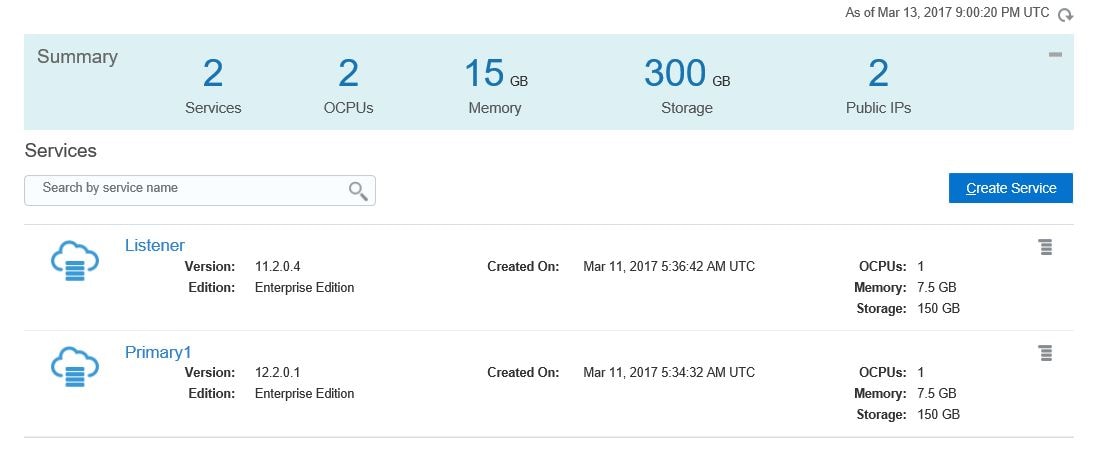This screenshot has height=460, width=1101.
Task: Select the OCPUs count in Summary
Action: tap(348, 74)
